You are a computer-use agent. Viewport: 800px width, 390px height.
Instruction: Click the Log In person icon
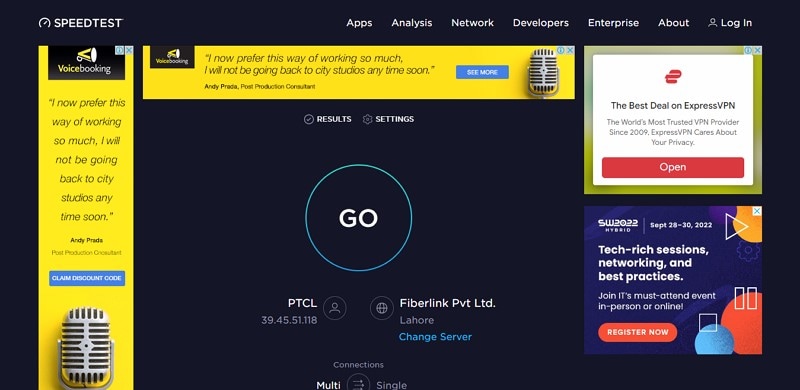[712, 23]
